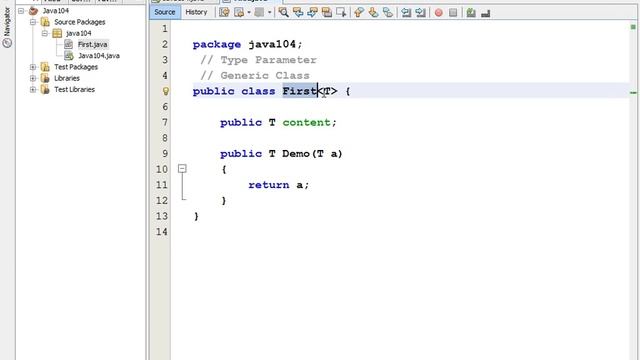This screenshot has width=640, height=360.
Task: Click the 'content' field name
Action: click(x=306, y=122)
